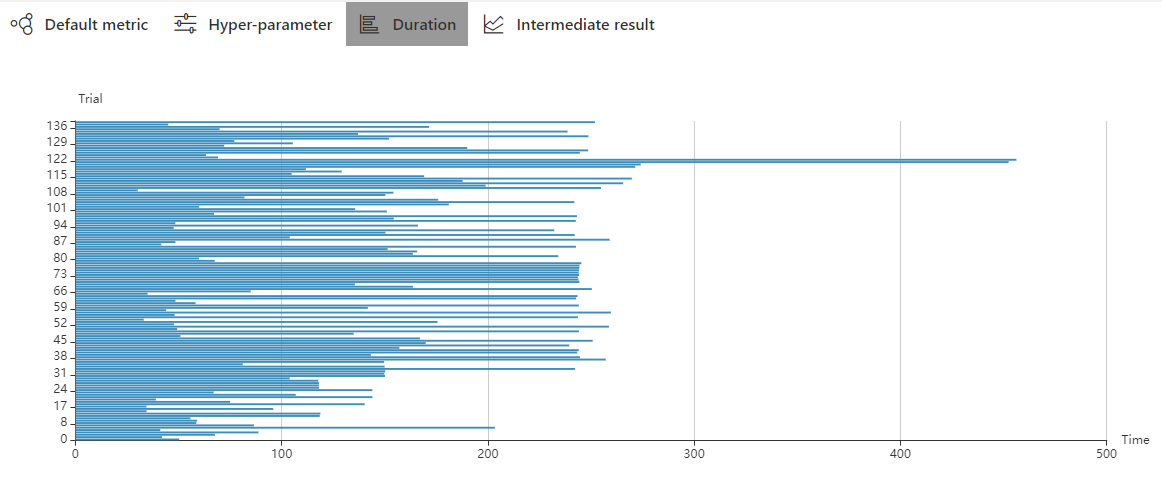Viewport: 1162px width, 489px height.
Task: Click the Time axis title
Action: (1135, 440)
